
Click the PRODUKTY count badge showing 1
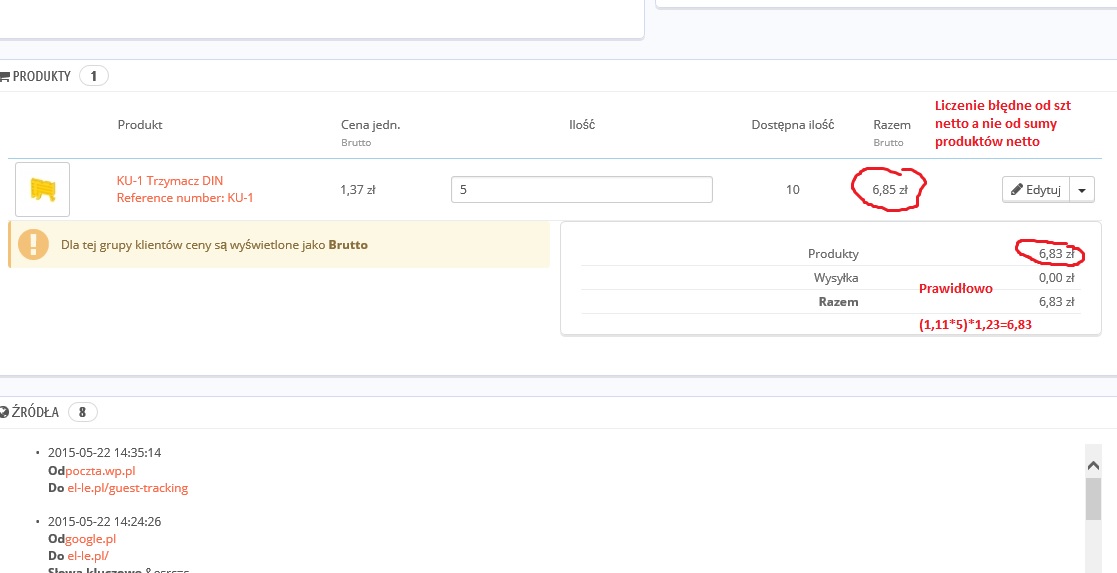[94, 76]
